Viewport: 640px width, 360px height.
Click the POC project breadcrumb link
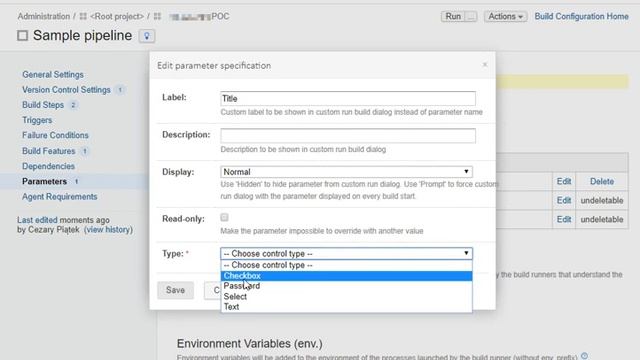pos(199,16)
